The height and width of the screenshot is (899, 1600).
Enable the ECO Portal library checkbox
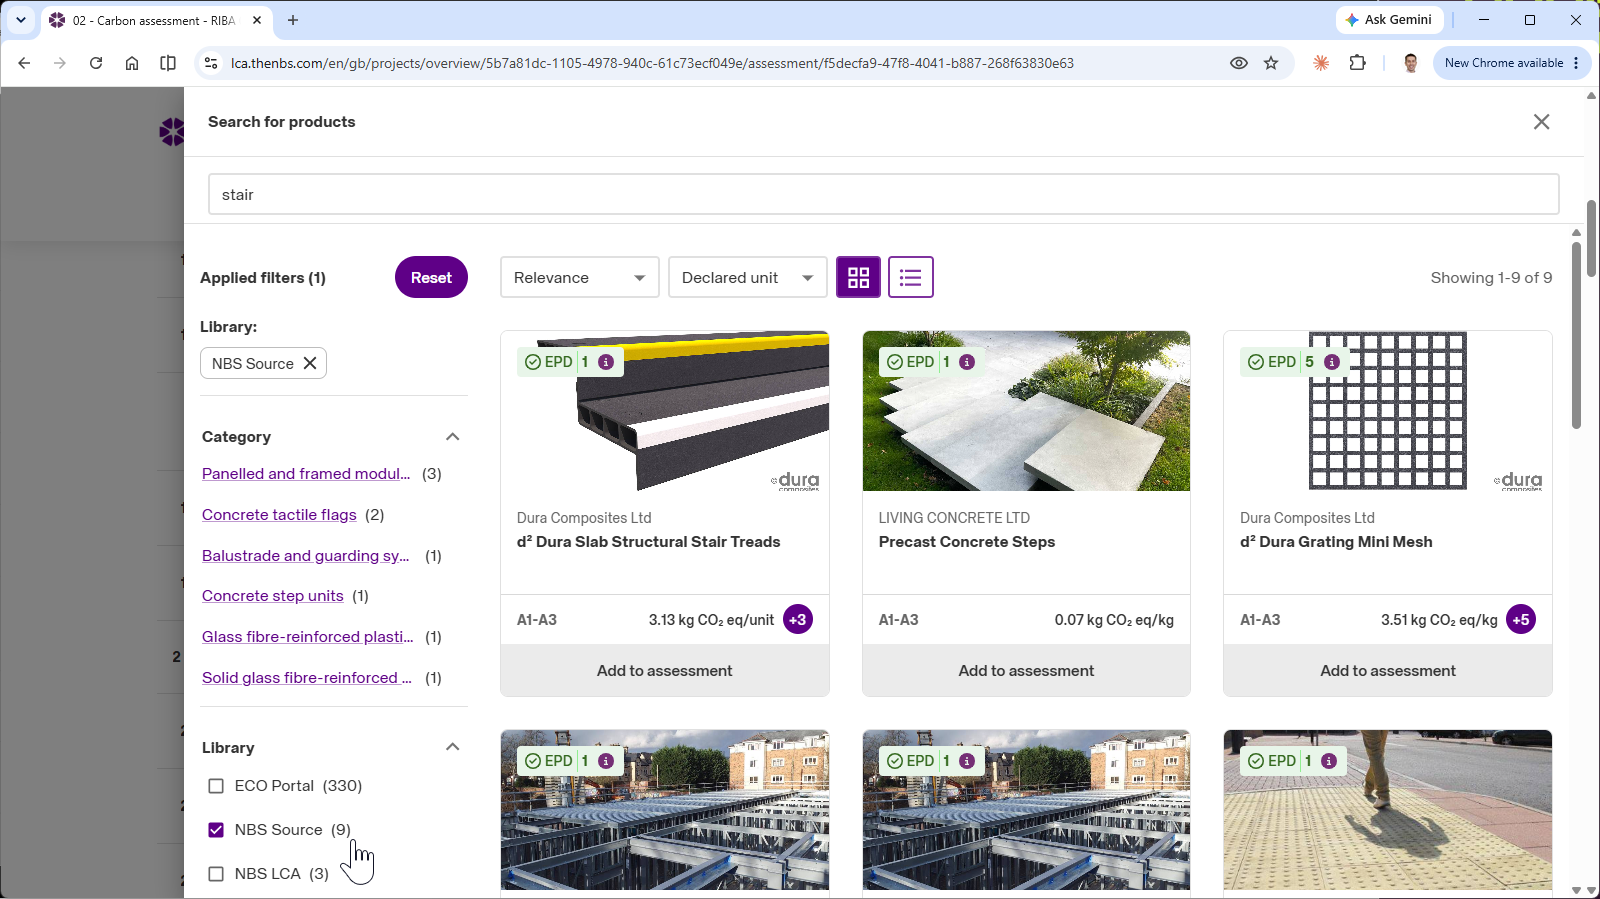[216, 786]
